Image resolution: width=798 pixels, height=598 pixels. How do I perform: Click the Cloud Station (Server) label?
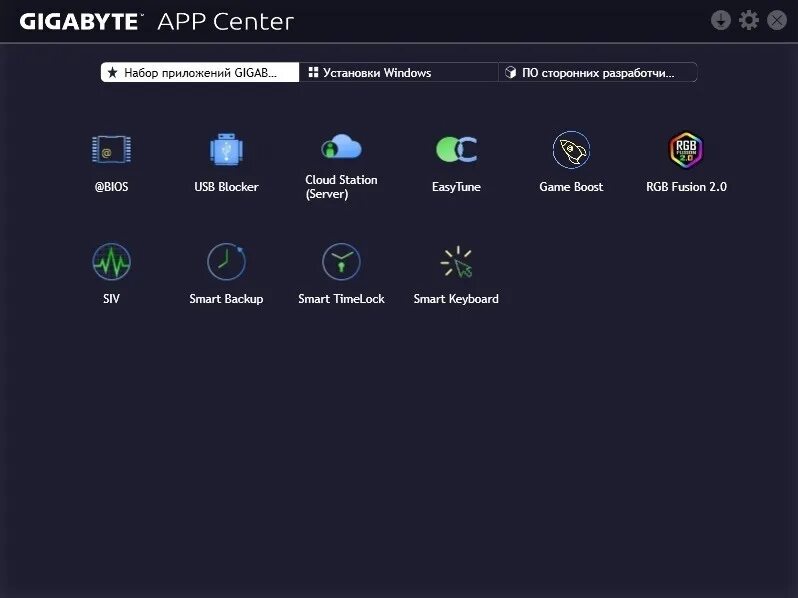[341, 187]
